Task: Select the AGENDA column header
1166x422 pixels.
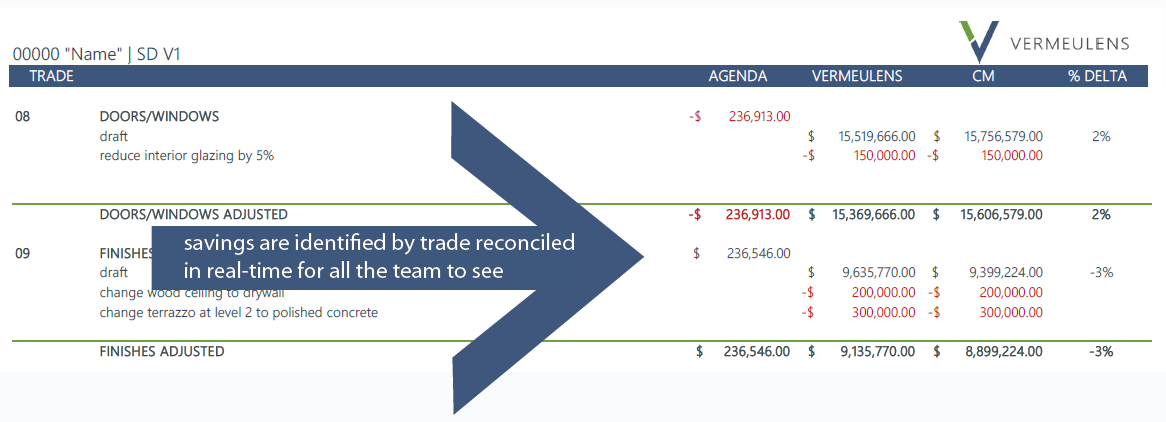Action: (738, 76)
